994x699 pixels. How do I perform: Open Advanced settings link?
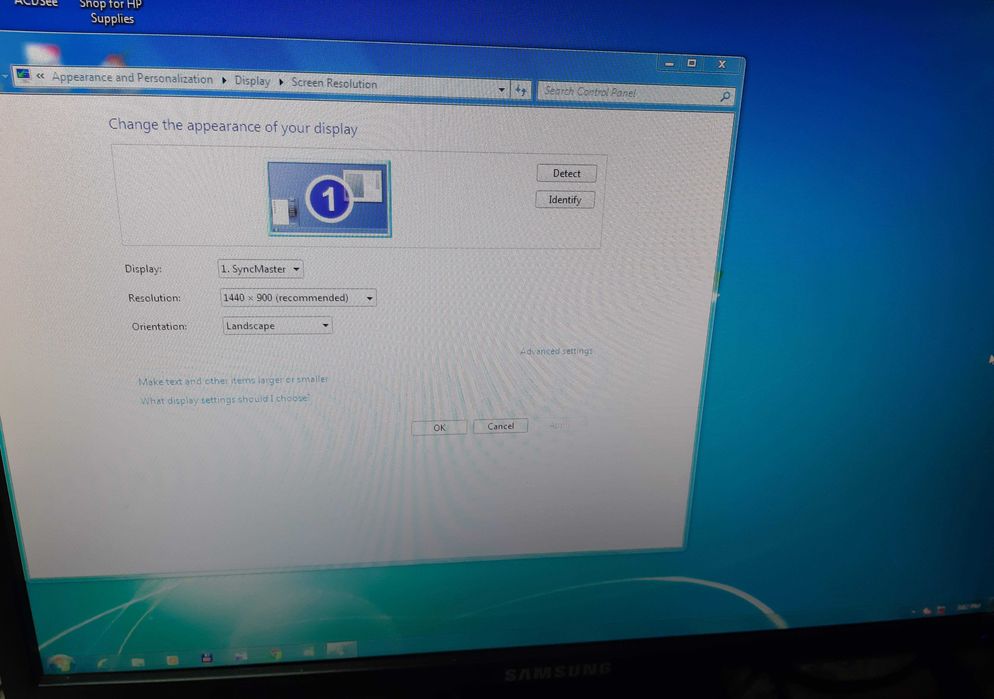(556, 350)
